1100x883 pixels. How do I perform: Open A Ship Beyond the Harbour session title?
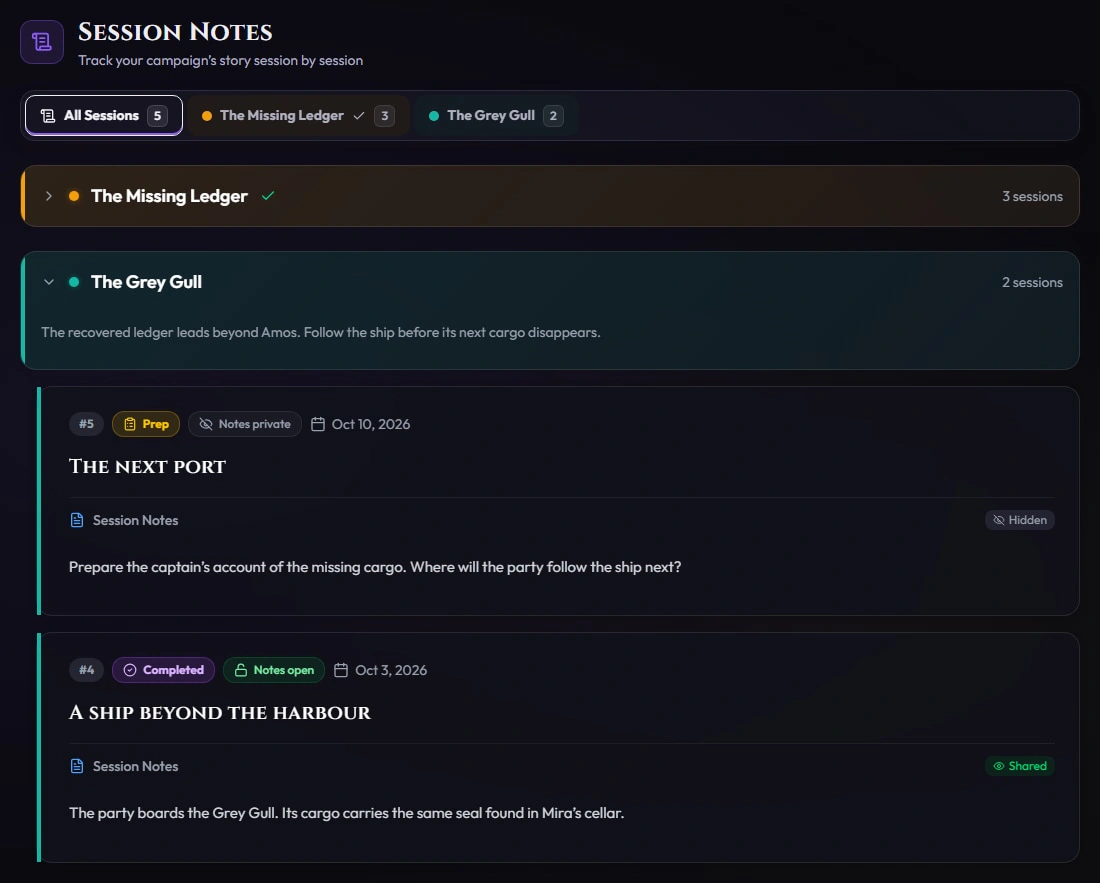220,713
